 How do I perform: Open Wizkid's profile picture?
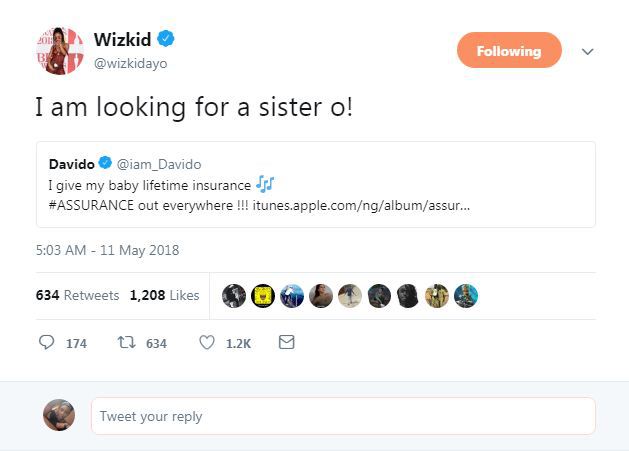point(60,51)
